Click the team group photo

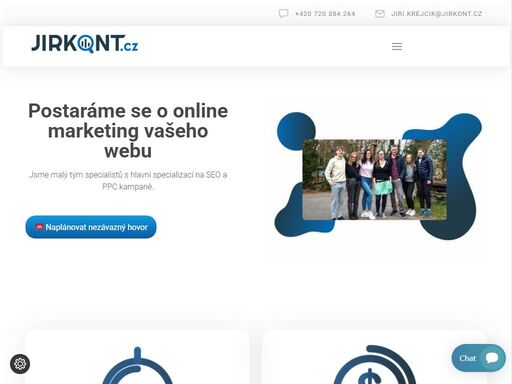click(x=374, y=180)
